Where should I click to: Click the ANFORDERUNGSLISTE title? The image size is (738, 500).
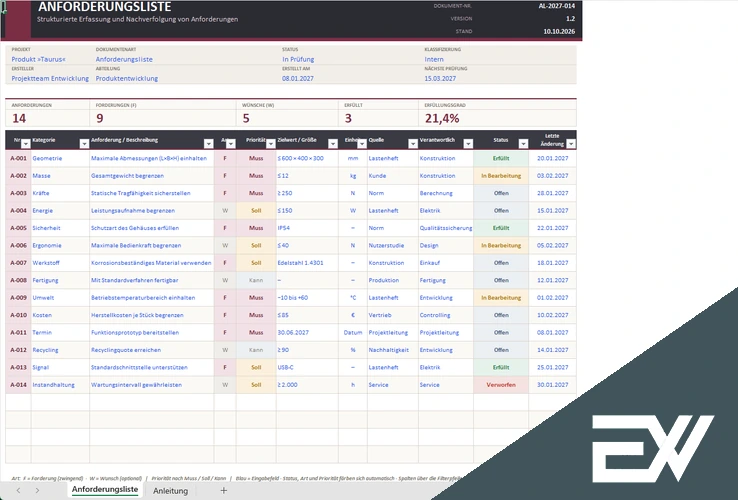coord(104,7)
